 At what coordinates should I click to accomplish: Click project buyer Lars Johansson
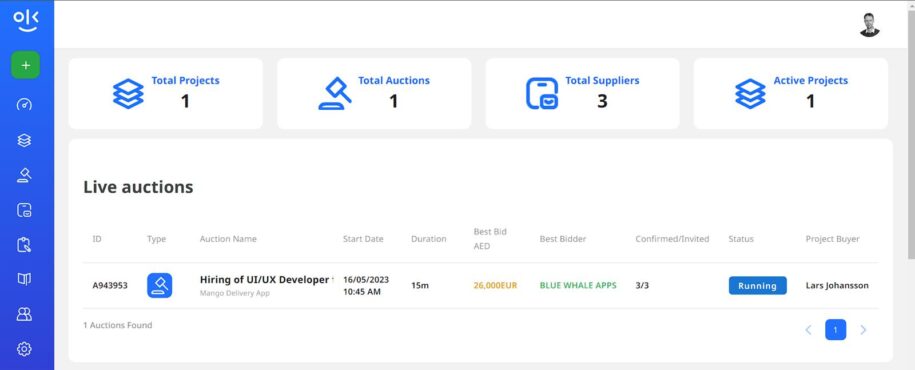pyautogui.click(x=837, y=285)
